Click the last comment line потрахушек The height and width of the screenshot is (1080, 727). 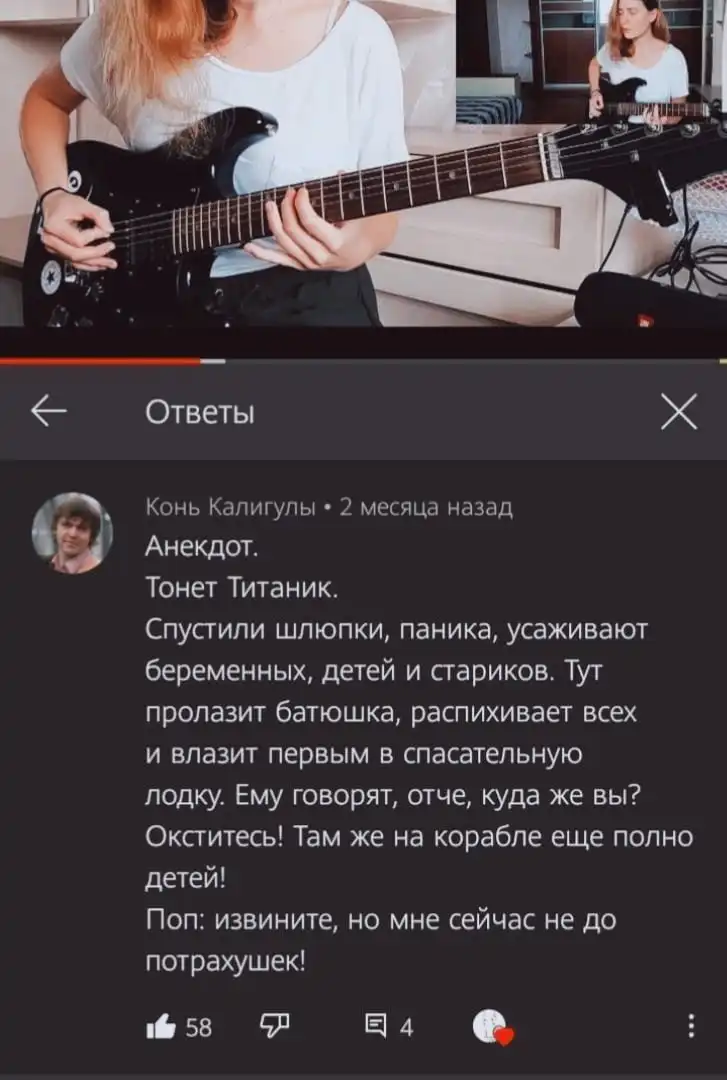(225, 961)
